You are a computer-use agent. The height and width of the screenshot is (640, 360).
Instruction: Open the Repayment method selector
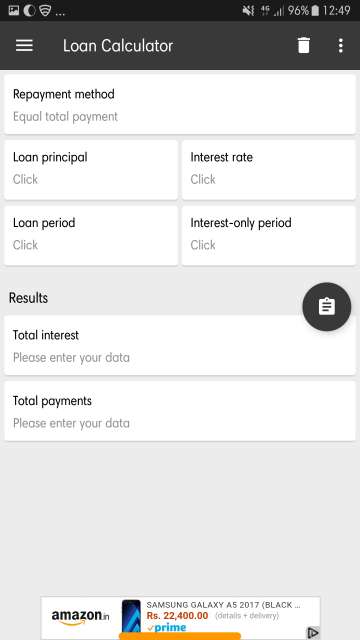click(x=180, y=104)
